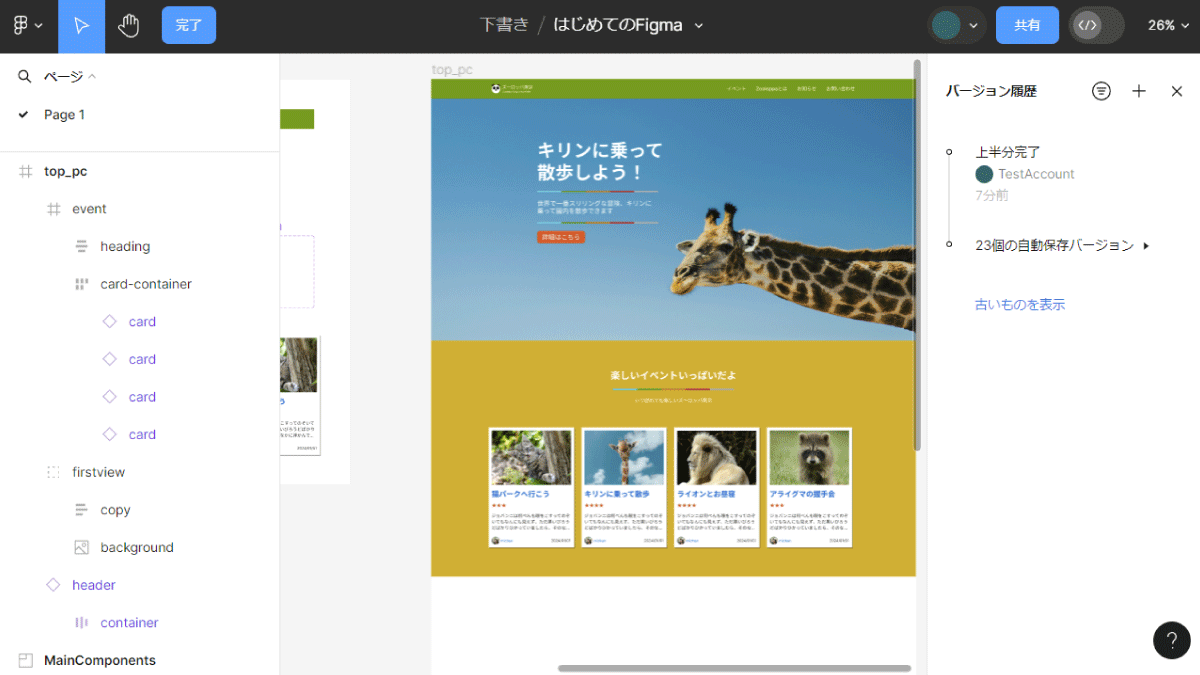Screen dimensions: 1200x675
Task: Click the image icon beside background
Action: coord(81,547)
